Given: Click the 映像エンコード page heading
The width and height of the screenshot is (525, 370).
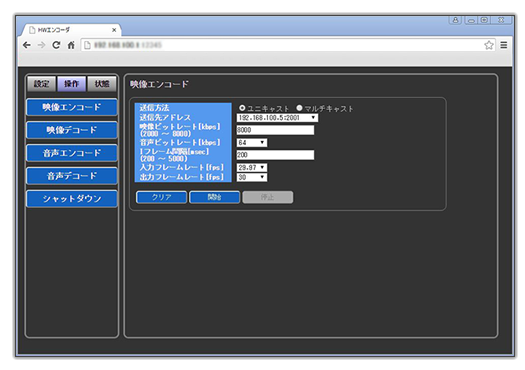Looking at the screenshot, I should coord(159,84).
